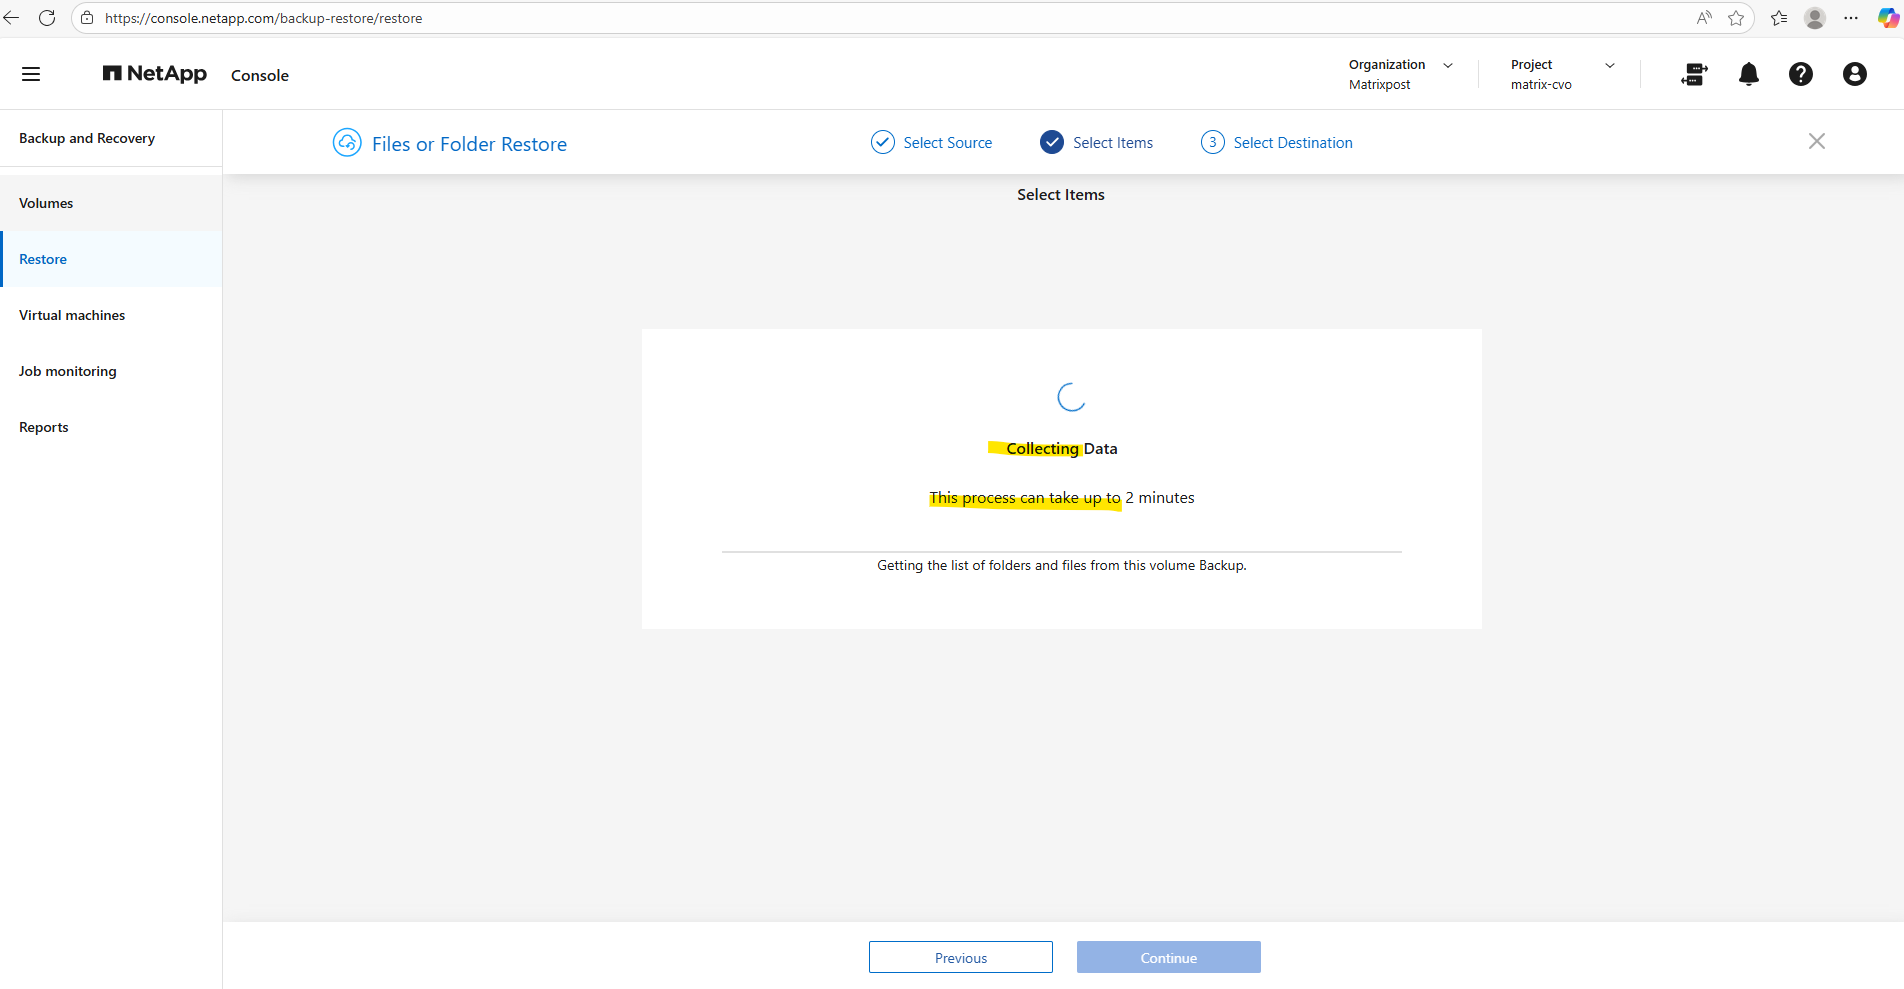The image size is (1904, 989).
Task: Click the Select Items checkmark step icon
Action: tap(1052, 142)
